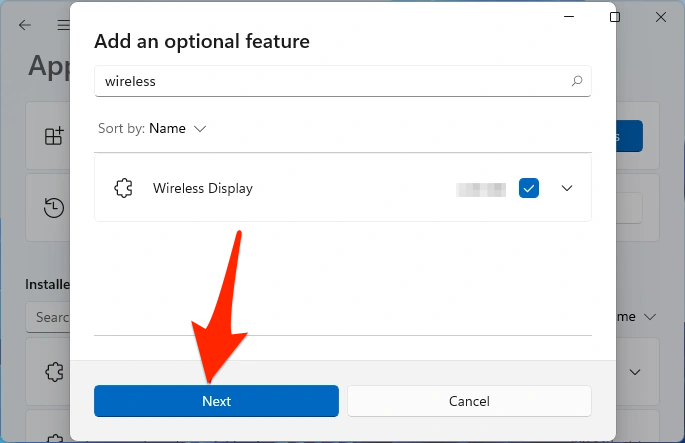Click the "wireless" search input field
The width and height of the screenshot is (685, 443).
(x=330, y=81)
